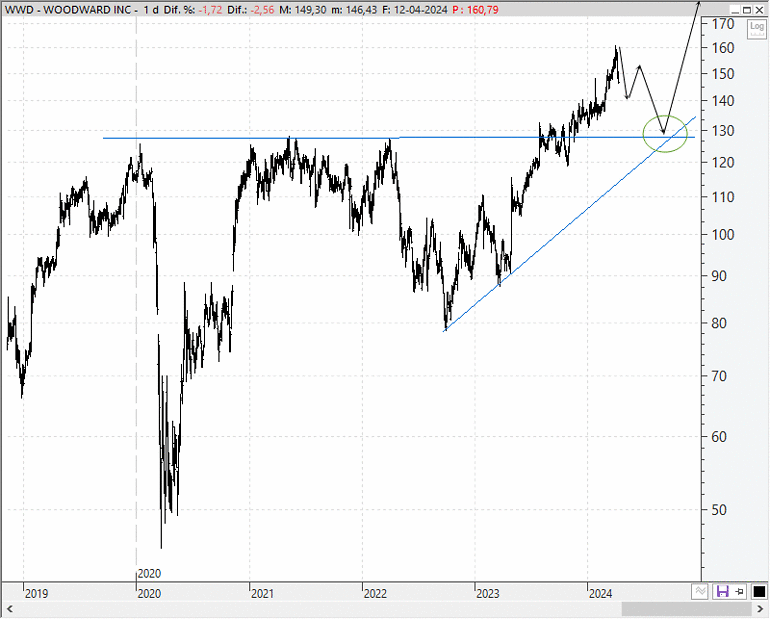Click the 110 price axis label

click(x=723, y=197)
